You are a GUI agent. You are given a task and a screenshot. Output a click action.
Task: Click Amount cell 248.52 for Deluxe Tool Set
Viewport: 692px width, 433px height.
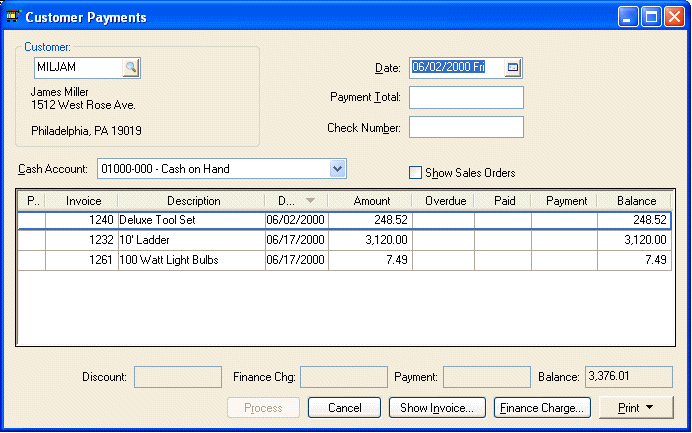370,220
